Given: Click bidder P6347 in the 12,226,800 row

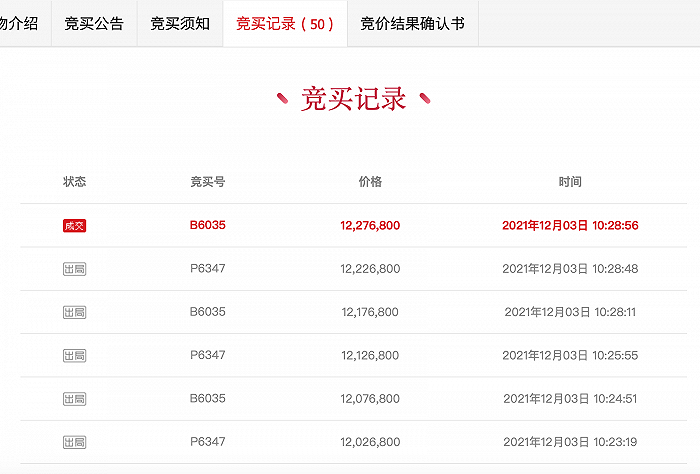Looking at the screenshot, I should click(x=208, y=269).
